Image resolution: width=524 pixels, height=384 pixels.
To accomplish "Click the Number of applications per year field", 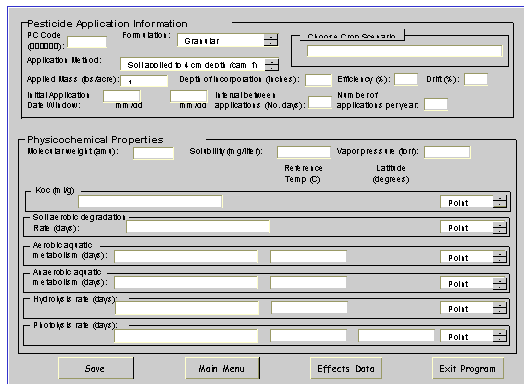I will (436, 104).
